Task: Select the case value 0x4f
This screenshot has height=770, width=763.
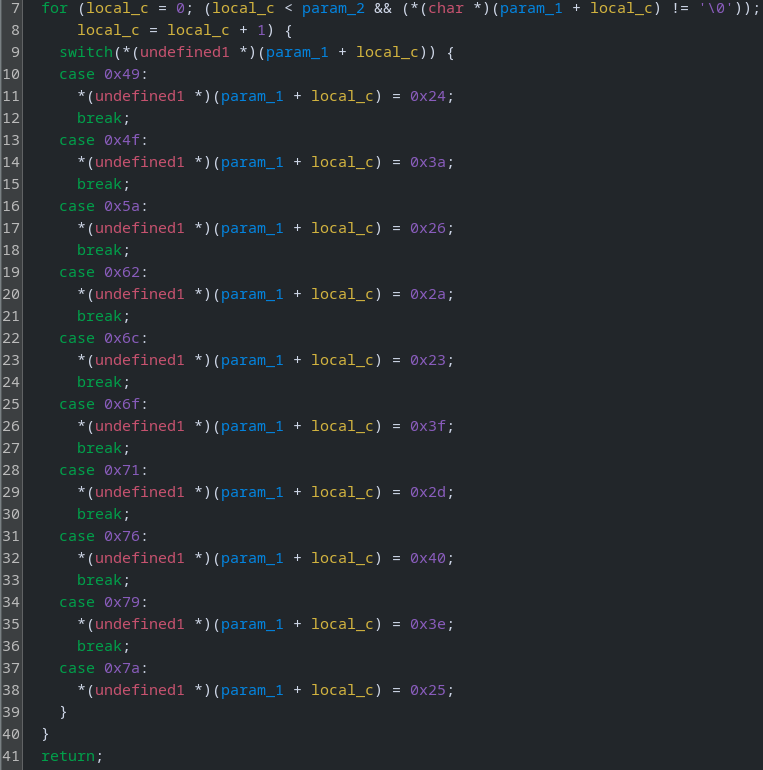Action: coord(122,140)
